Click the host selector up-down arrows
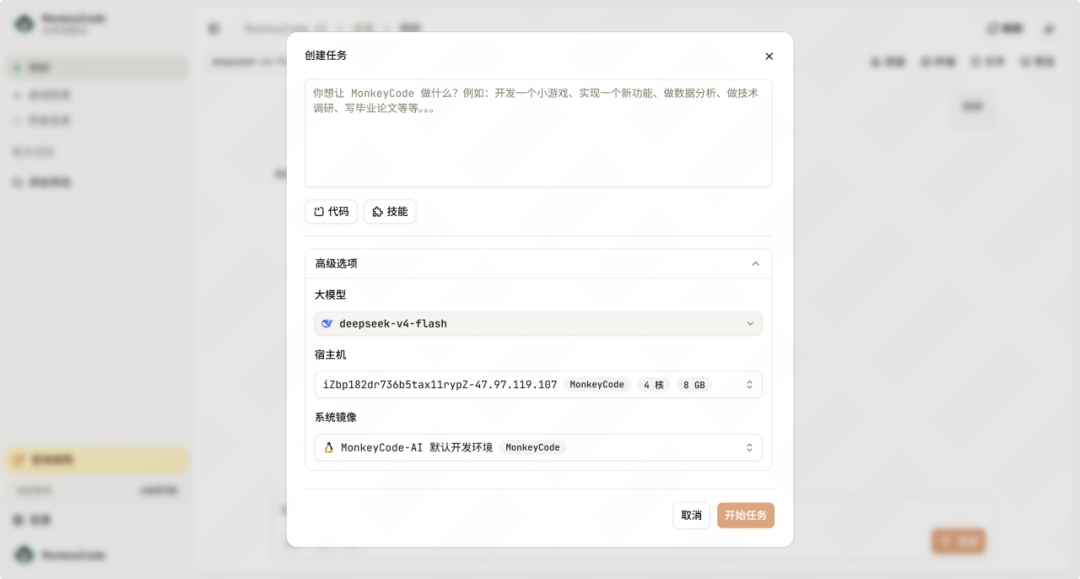 point(749,385)
